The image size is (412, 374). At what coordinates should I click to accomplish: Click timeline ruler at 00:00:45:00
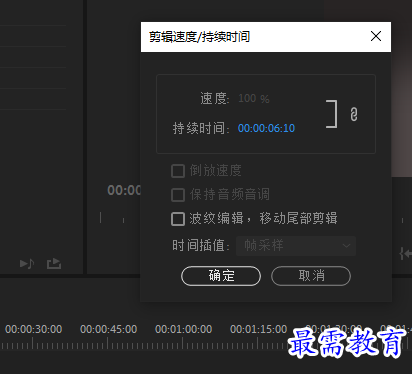point(108,329)
